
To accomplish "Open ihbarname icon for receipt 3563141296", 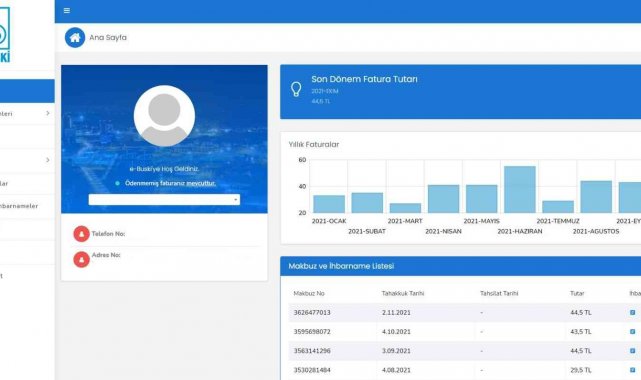I will [x=632, y=351].
